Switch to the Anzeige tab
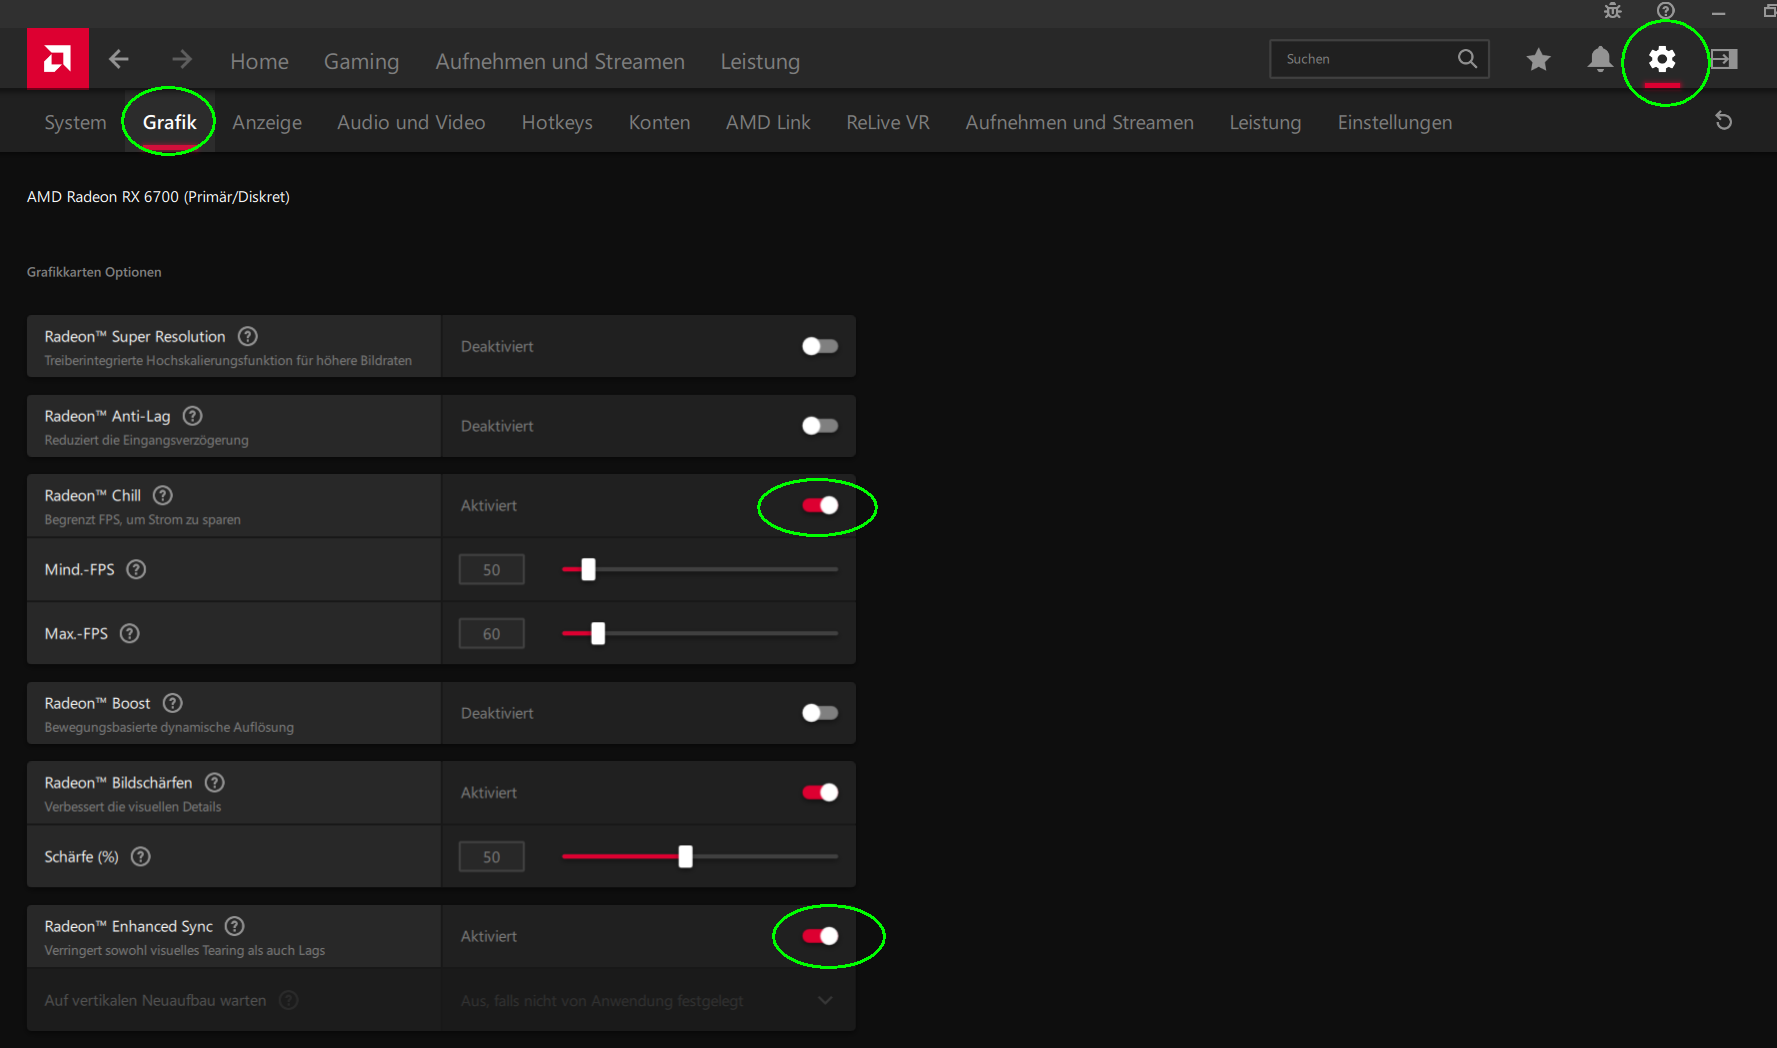 267,122
